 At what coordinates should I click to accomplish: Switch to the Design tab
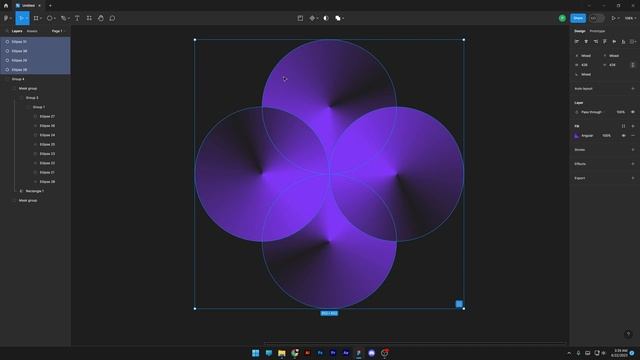pyautogui.click(x=580, y=31)
